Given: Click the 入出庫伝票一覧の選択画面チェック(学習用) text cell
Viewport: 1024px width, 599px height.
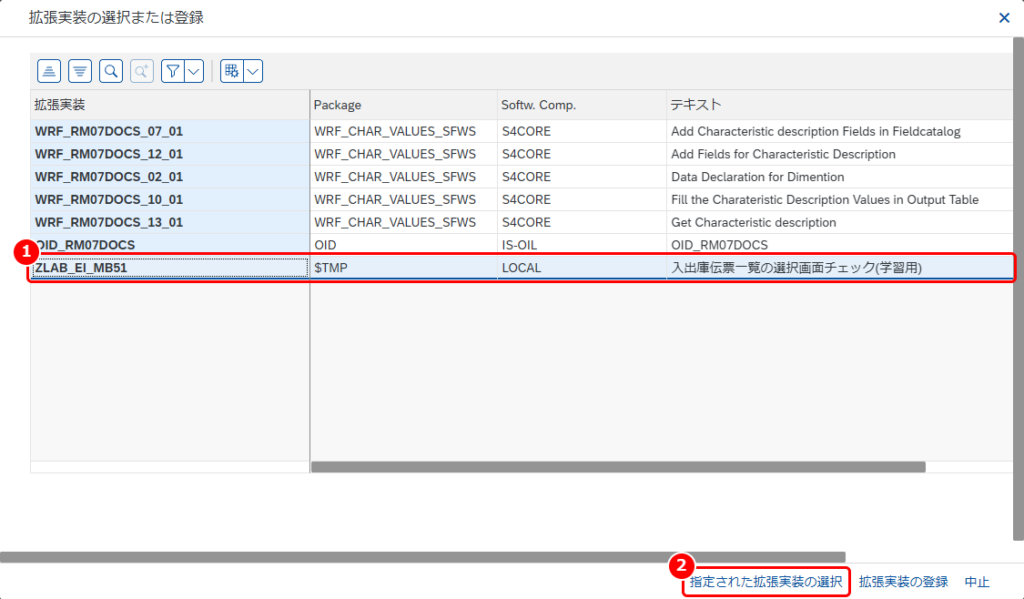Looking at the screenshot, I should (840, 268).
